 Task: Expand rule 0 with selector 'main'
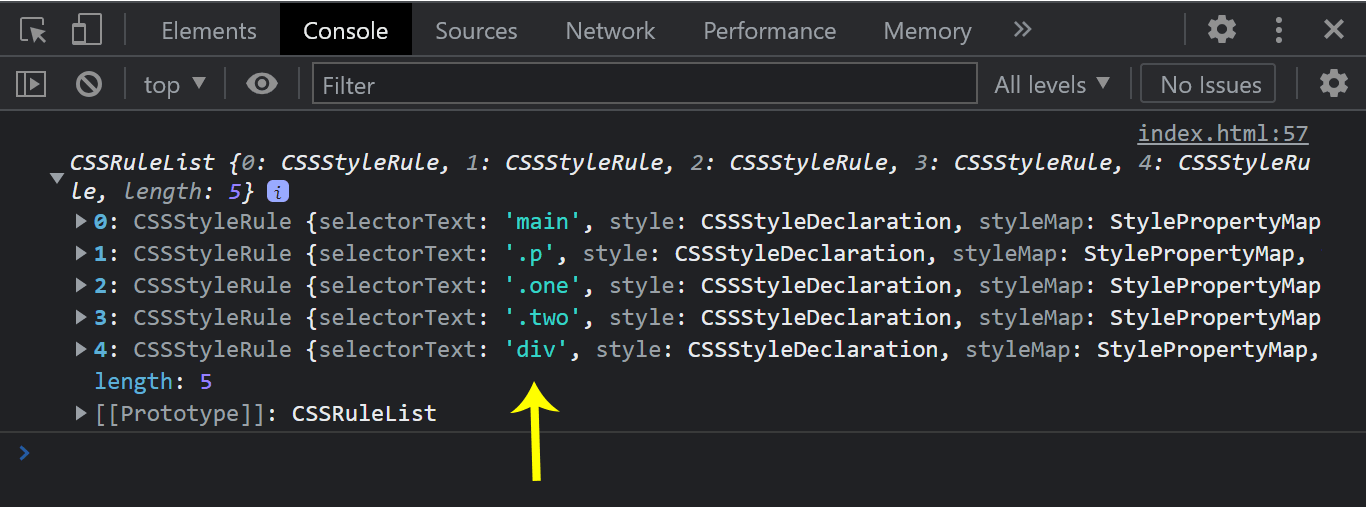(81, 221)
